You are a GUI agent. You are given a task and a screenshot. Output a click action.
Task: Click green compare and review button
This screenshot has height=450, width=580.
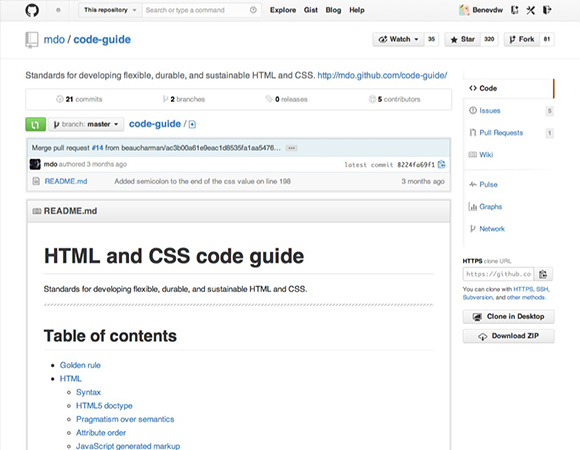coord(36,124)
